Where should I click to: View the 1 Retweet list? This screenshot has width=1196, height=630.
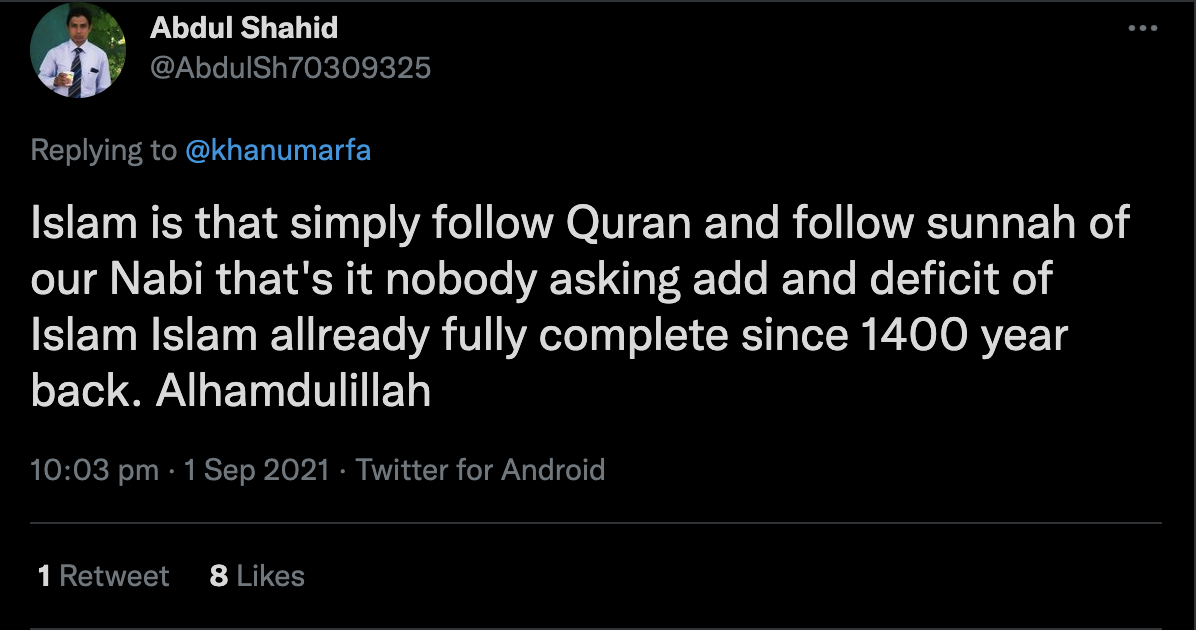click(104, 576)
